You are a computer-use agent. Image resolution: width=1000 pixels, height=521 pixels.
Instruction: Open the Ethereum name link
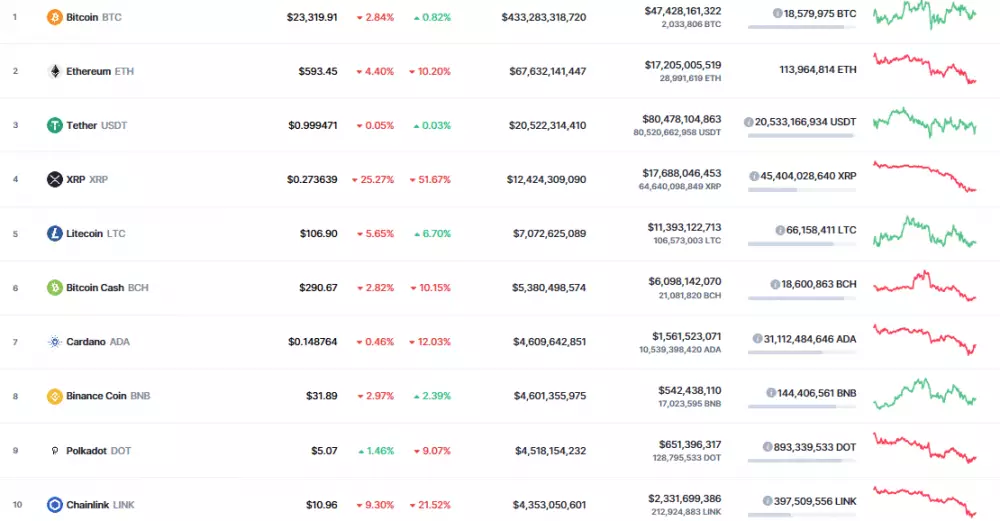(87, 71)
